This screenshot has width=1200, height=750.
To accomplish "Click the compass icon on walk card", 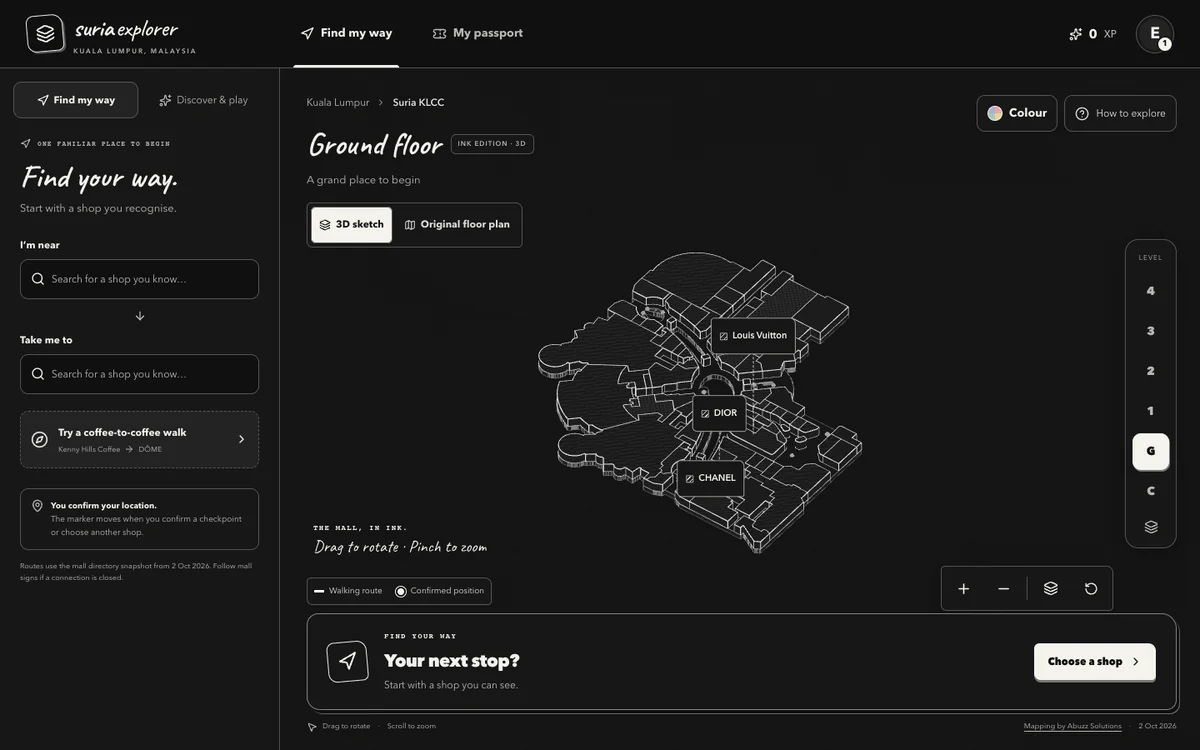I will (40, 440).
